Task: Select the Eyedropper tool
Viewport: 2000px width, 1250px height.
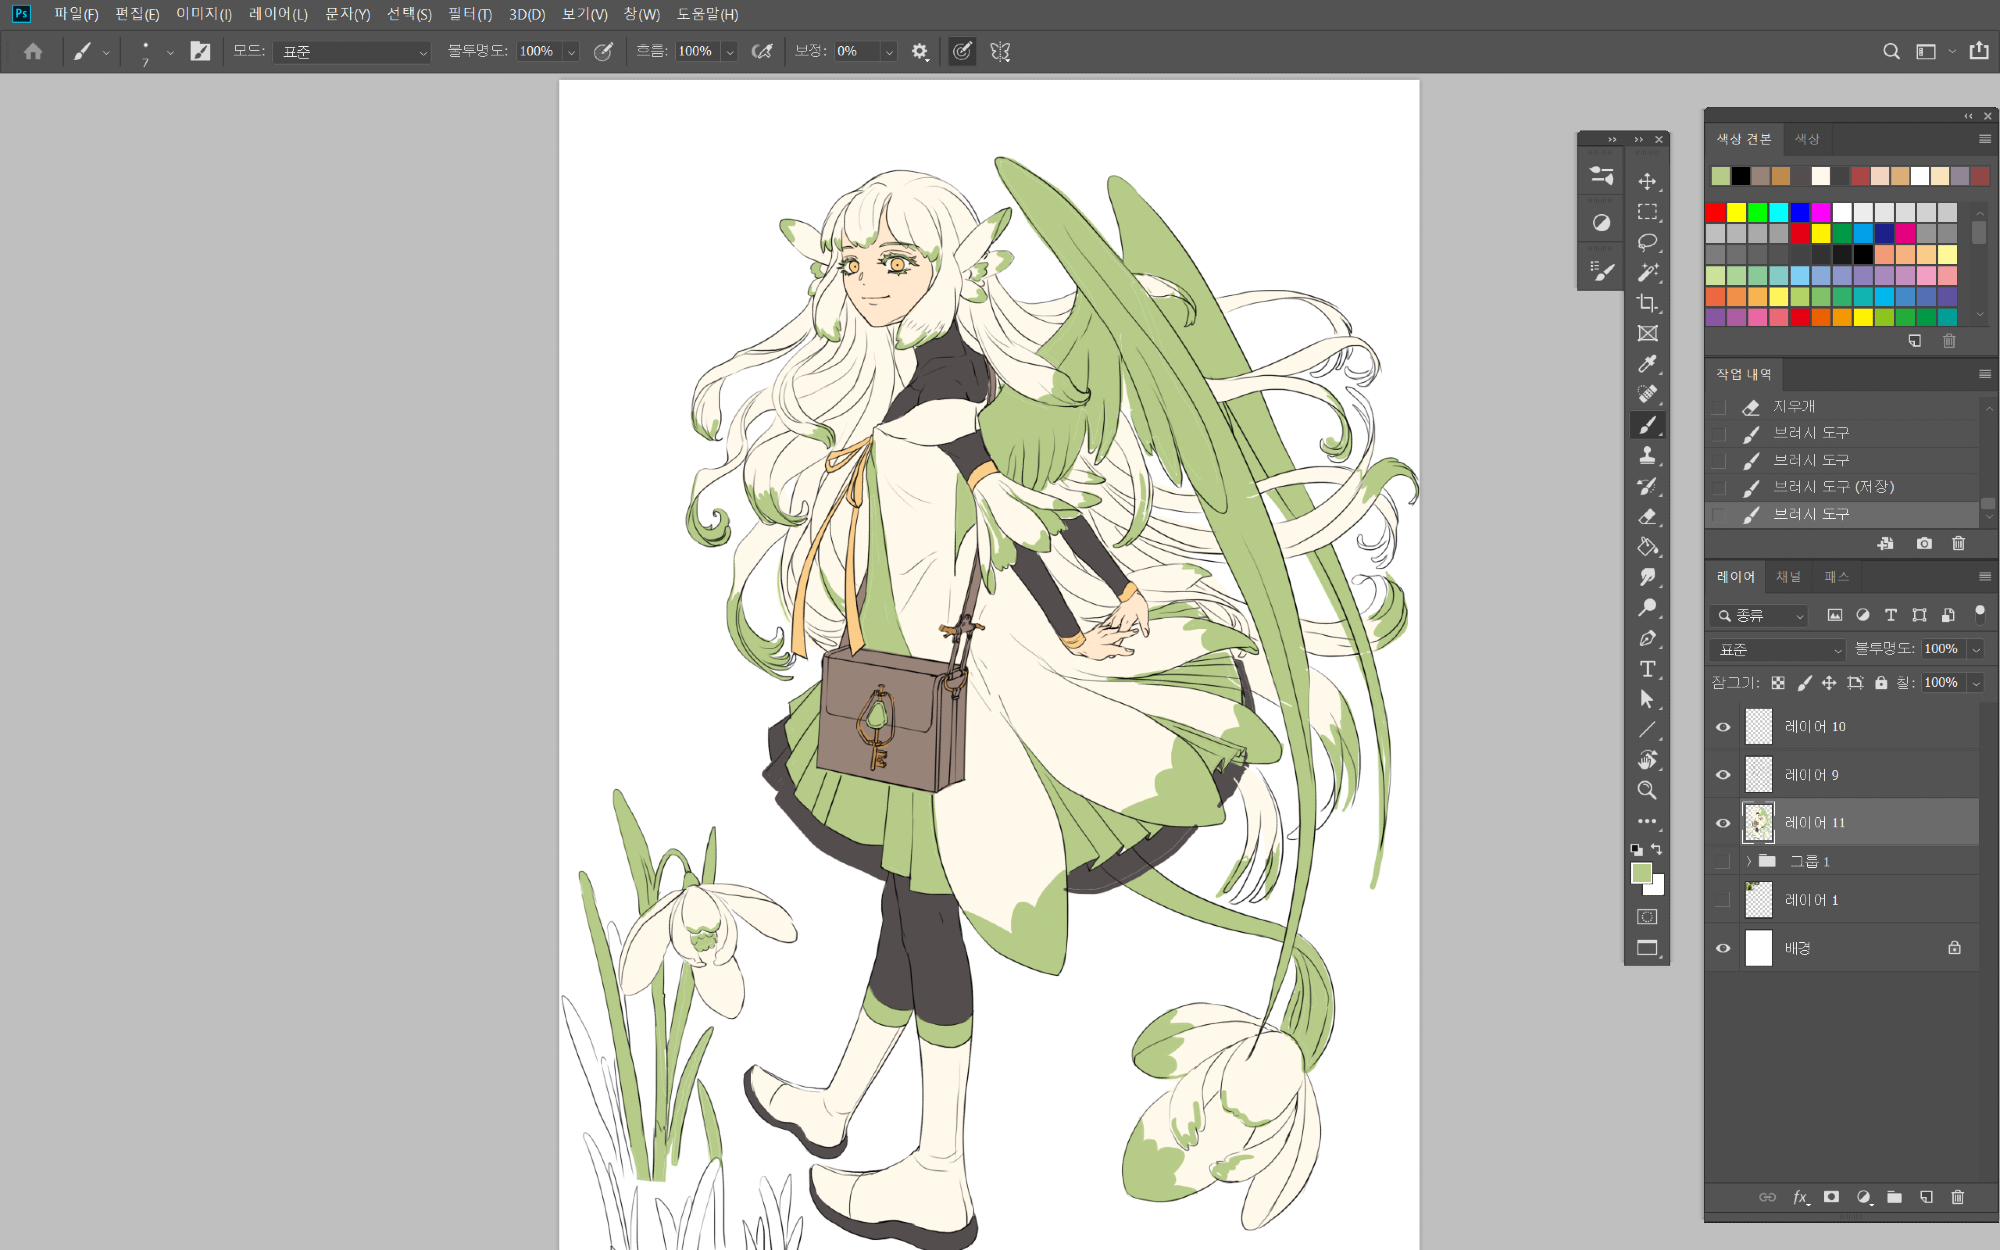Action: (x=1647, y=364)
